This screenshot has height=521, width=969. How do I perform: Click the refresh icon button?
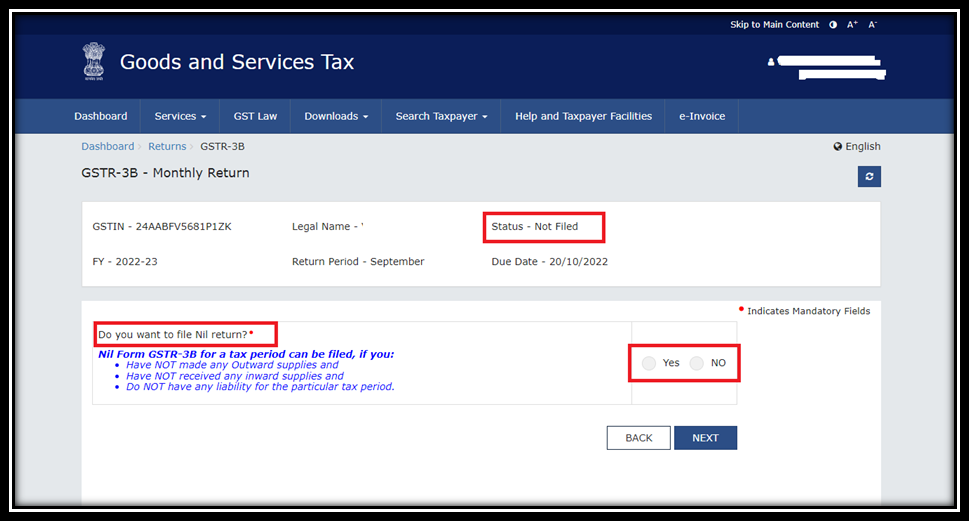(869, 176)
